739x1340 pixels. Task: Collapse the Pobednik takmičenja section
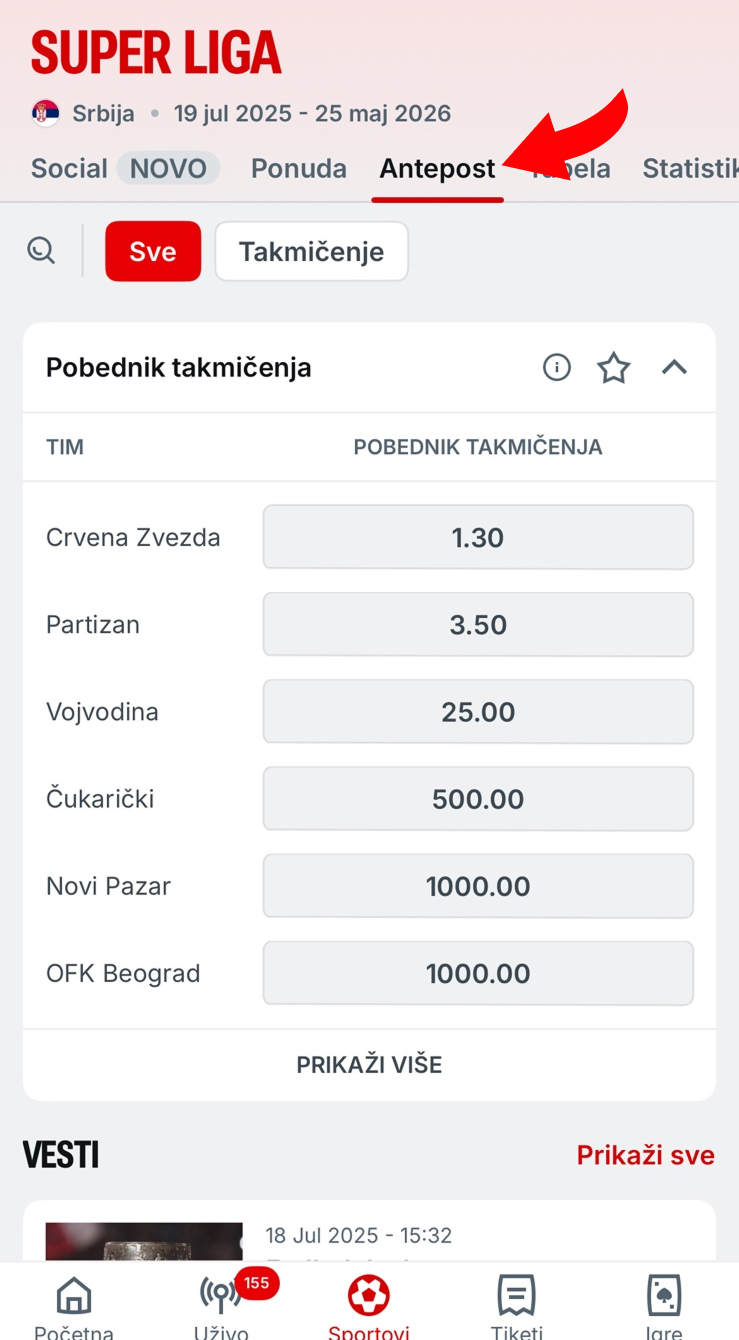coord(675,368)
